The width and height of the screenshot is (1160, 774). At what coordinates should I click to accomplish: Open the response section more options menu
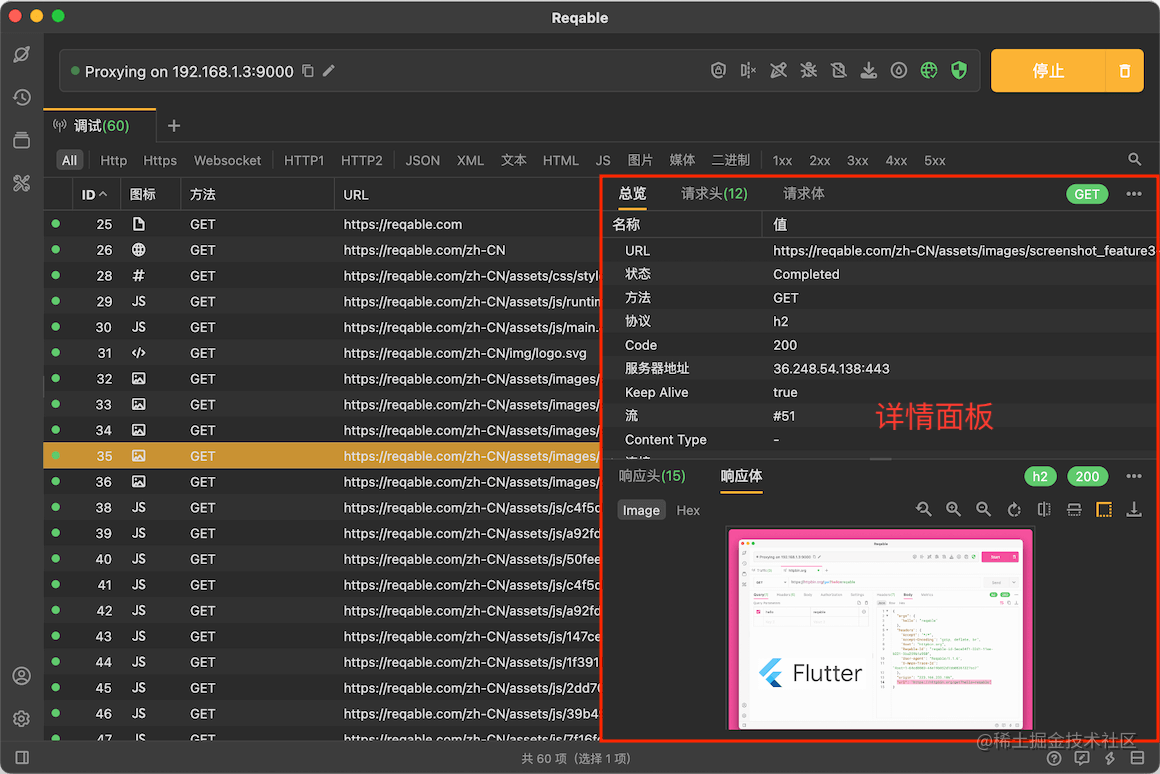point(1134,476)
